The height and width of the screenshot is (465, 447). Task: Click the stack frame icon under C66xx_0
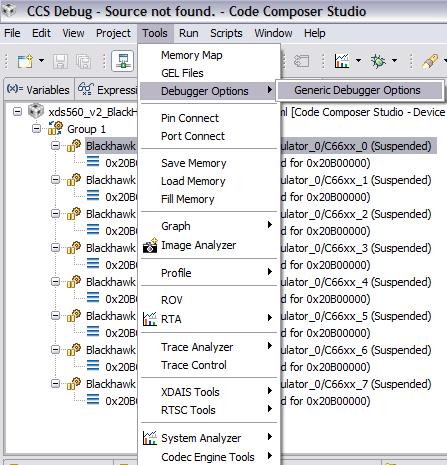coord(93,162)
